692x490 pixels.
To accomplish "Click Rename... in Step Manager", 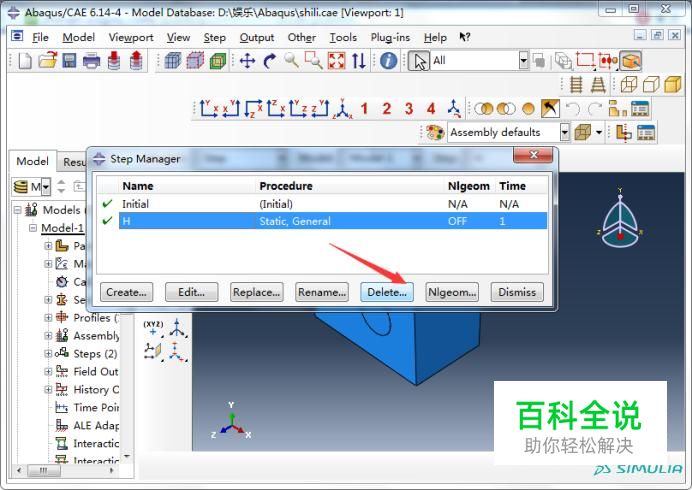I will tap(322, 292).
